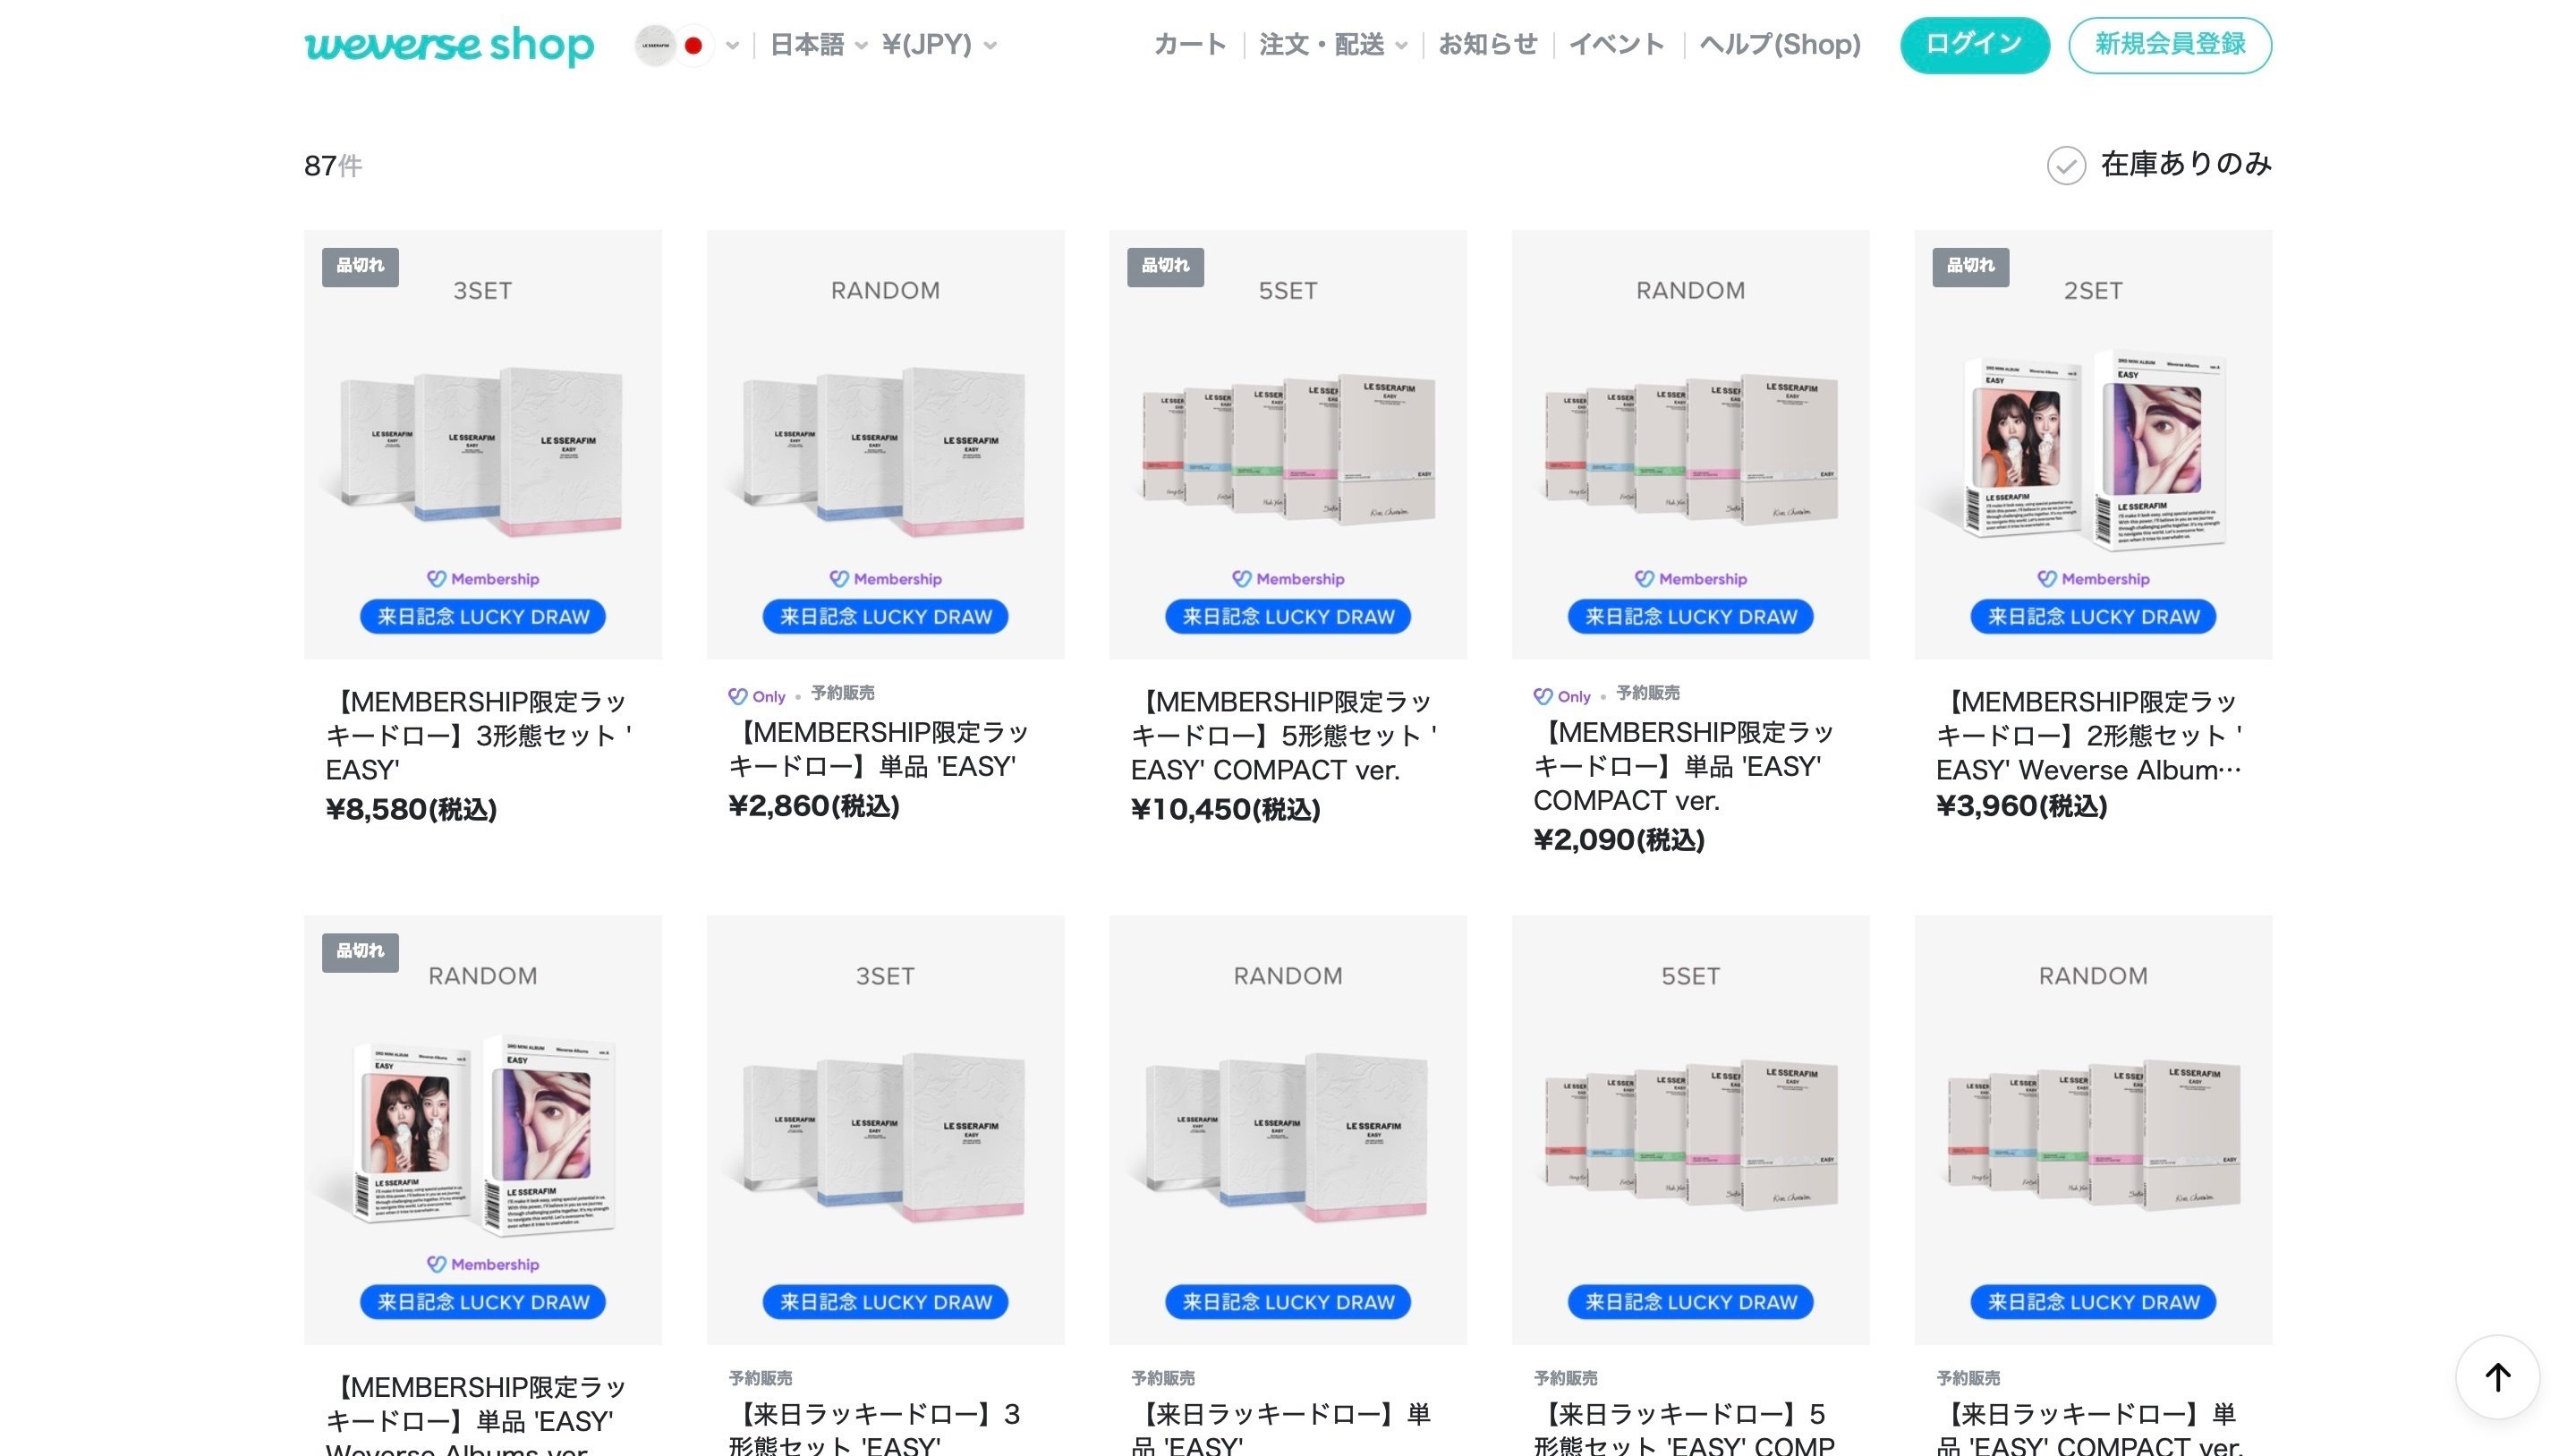Click the ¥8,580(税込) price
Screen dimensions: 2576x1456
point(412,809)
